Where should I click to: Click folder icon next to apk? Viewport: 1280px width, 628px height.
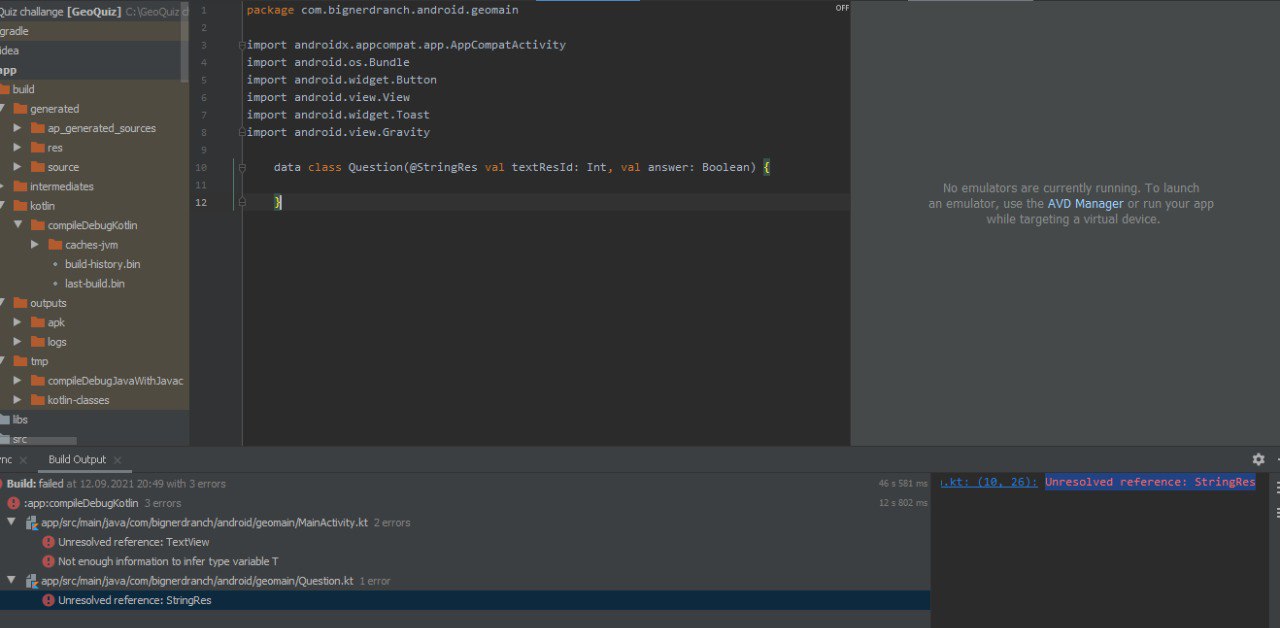point(38,322)
